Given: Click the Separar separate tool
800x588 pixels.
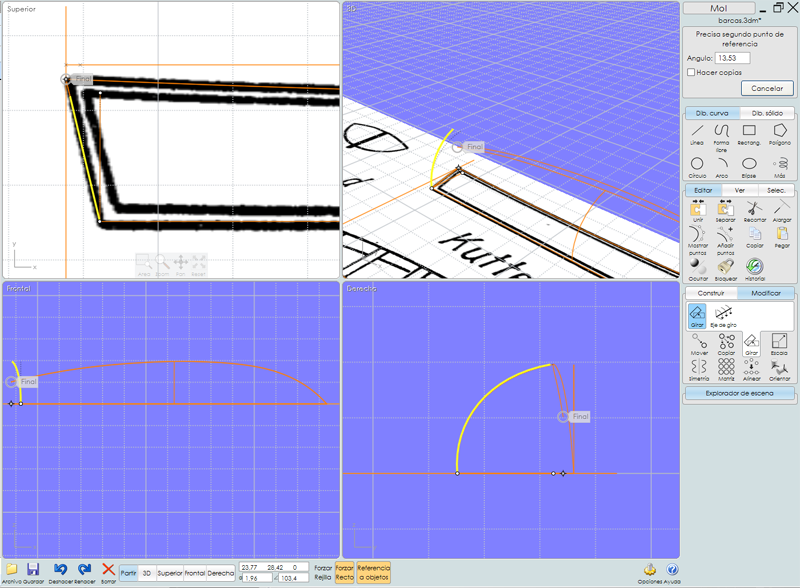Looking at the screenshot, I should coord(725,211).
